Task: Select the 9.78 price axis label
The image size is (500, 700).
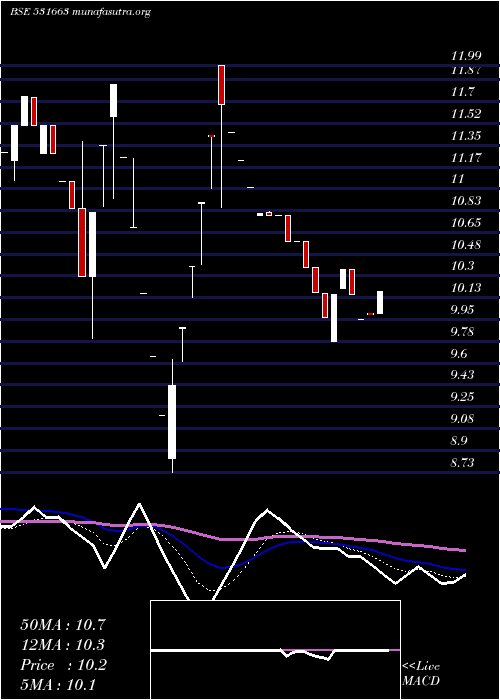Action: [x=464, y=332]
